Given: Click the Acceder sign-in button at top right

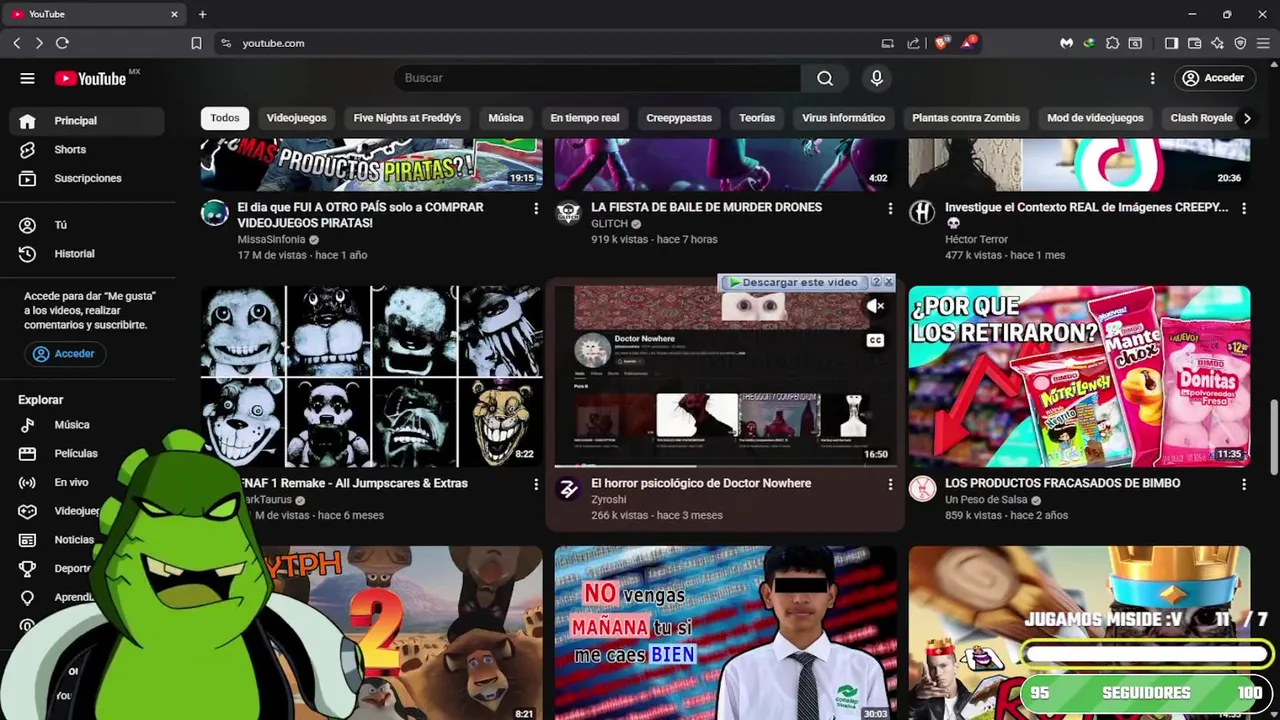Looking at the screenshot, I should [1213, 78].
